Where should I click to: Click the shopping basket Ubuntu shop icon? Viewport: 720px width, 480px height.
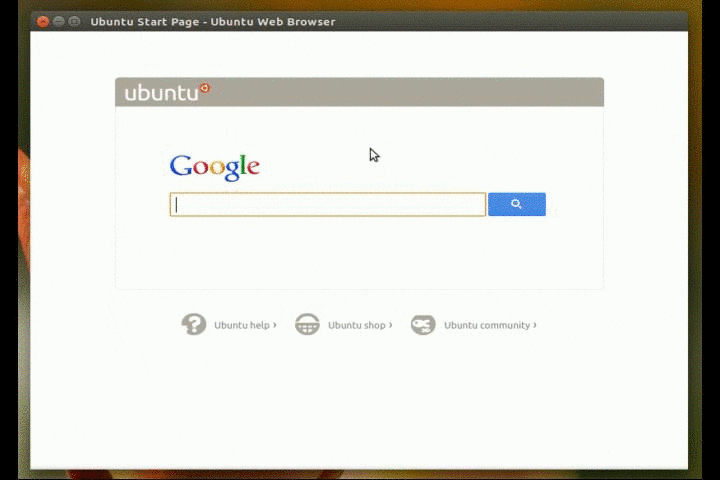[307, 324]
